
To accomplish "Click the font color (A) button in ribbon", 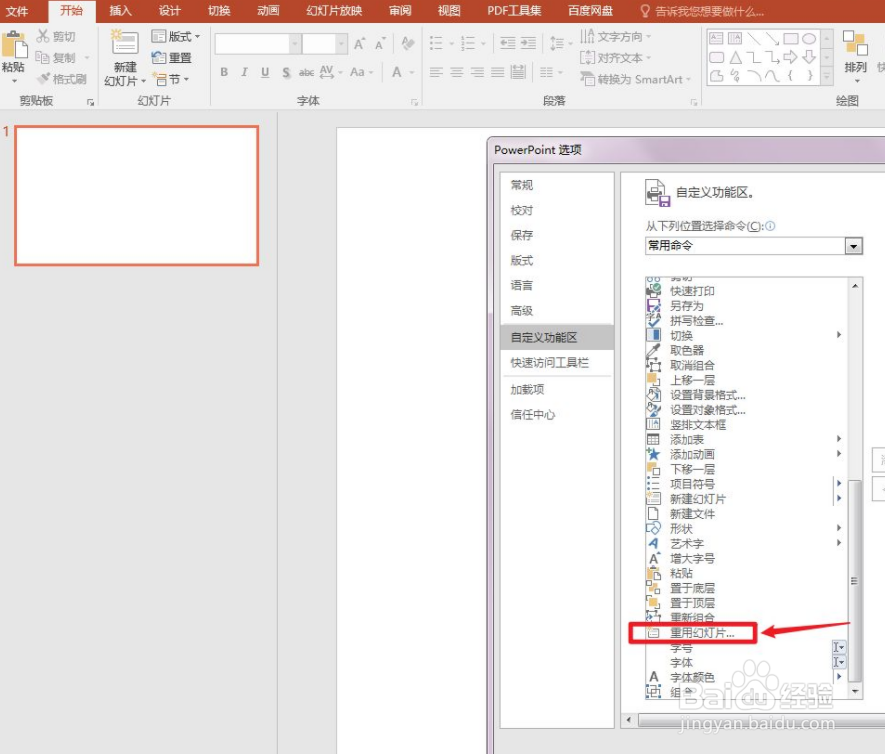I will tap(397, 72).
